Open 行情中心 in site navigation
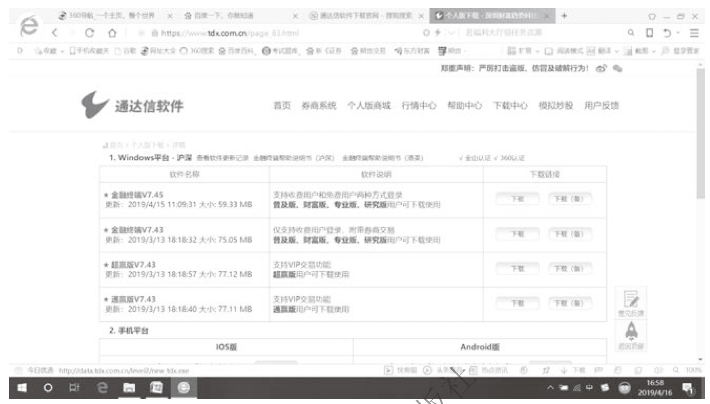The height and width of the screenshot is (404, 710). 419,106
